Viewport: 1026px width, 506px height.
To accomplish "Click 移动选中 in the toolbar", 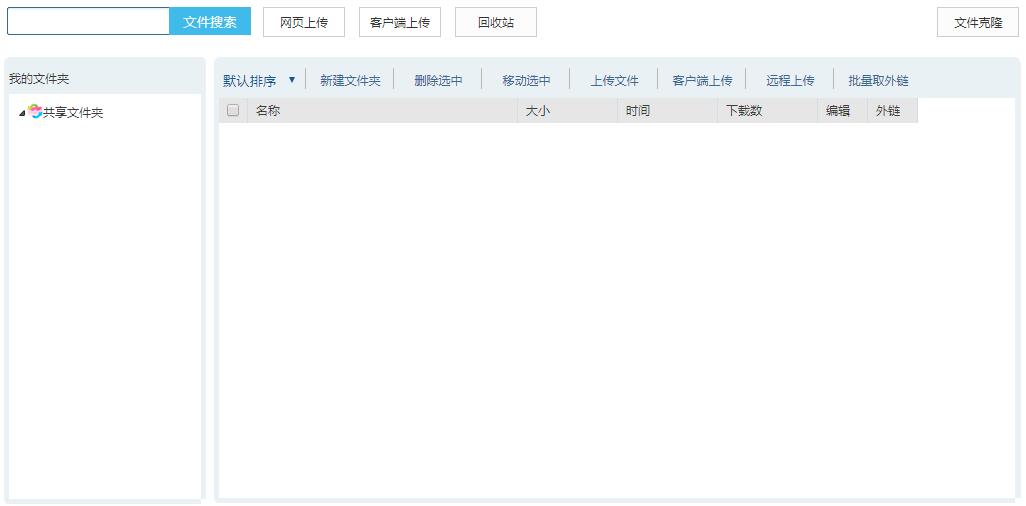I will [526, 81].
